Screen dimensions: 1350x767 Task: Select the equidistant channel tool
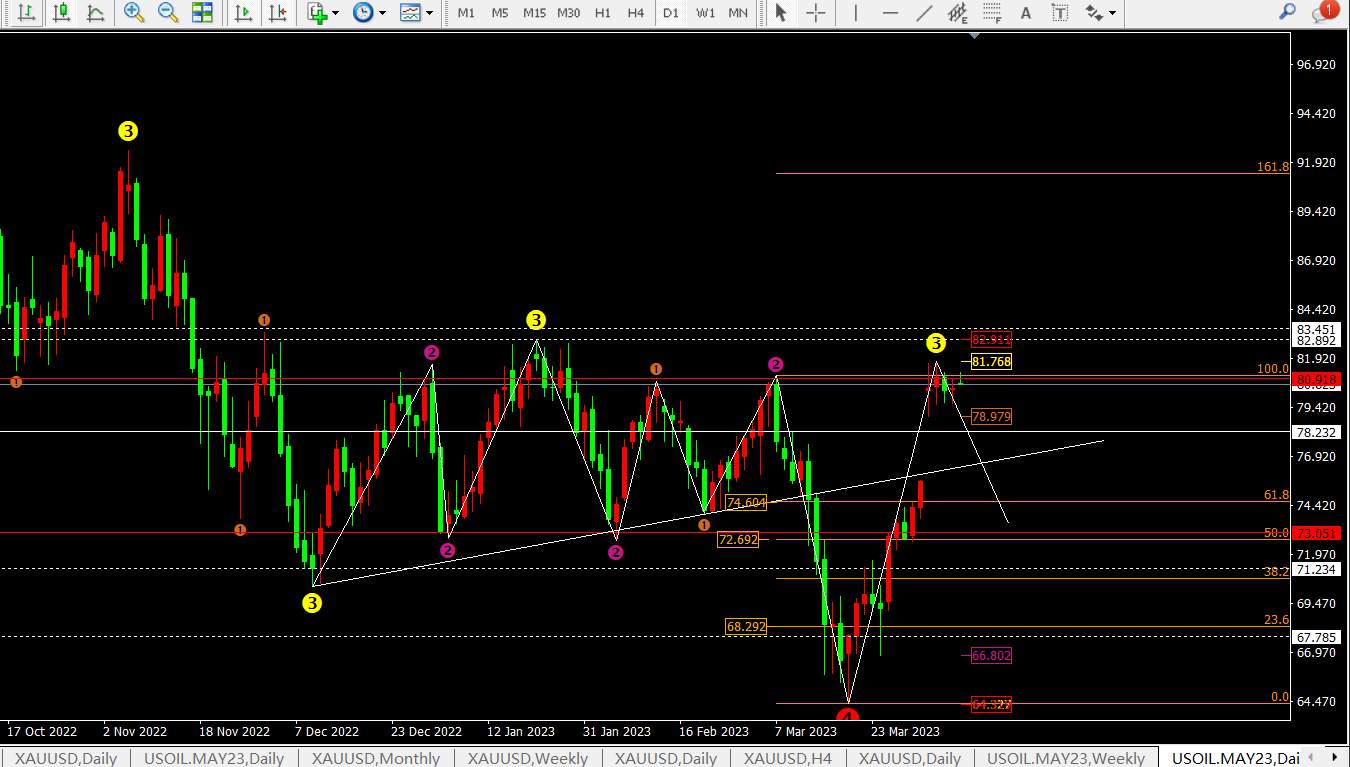point(958,13)
